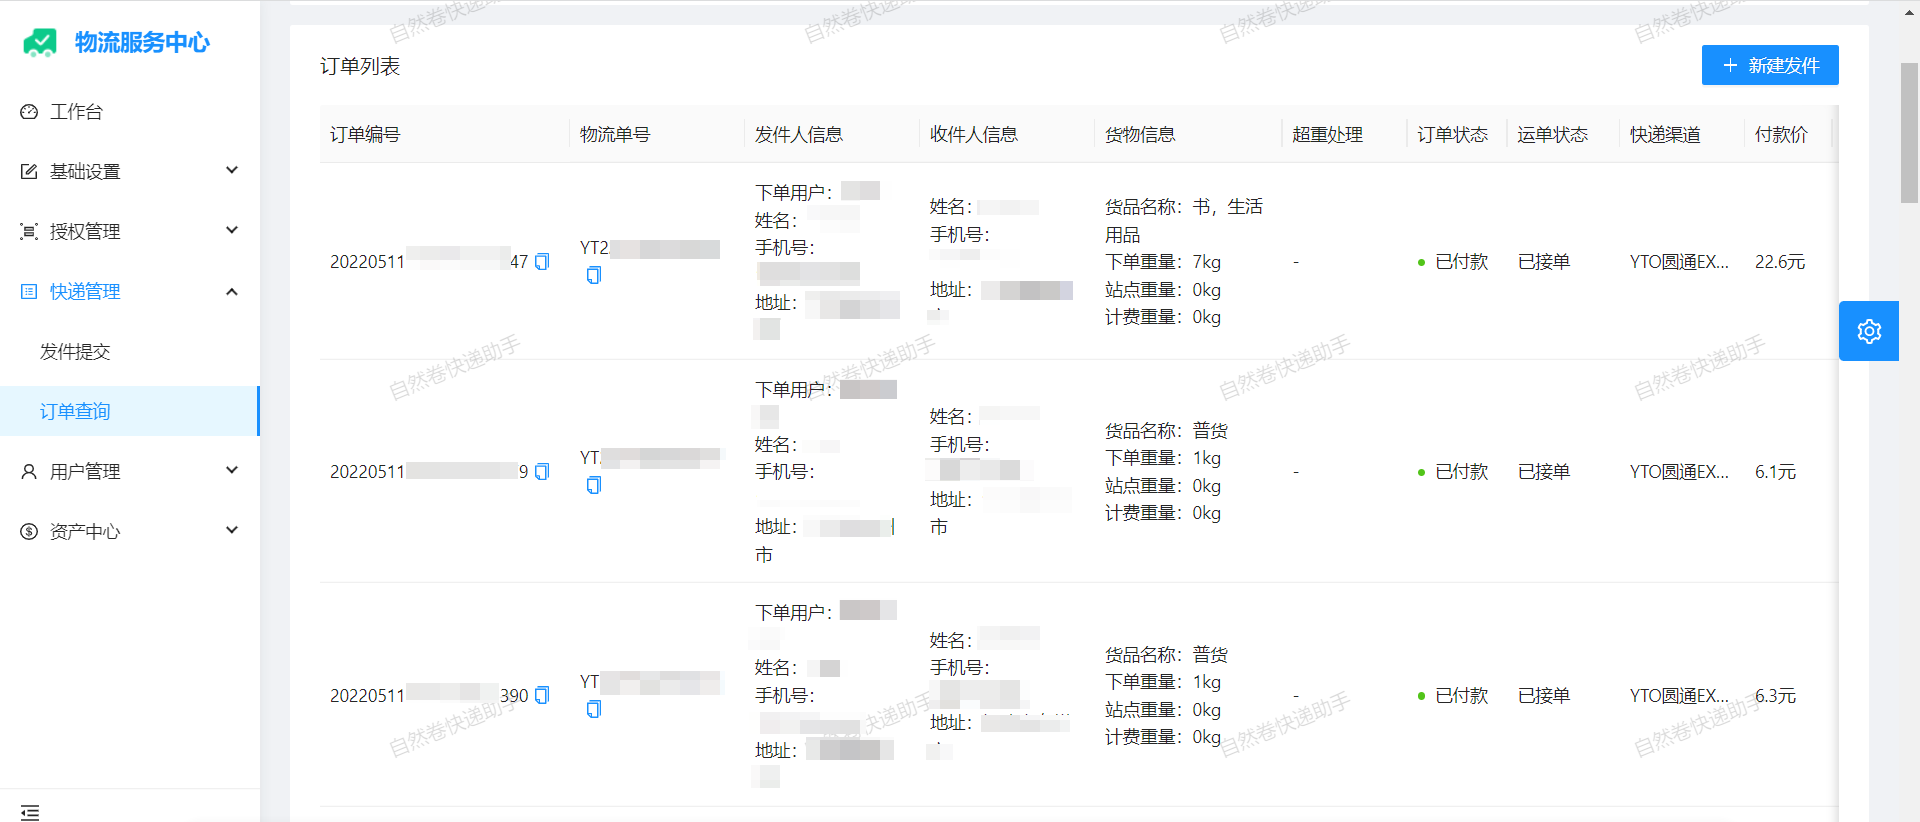1920x822 pixels.
Task: Copy the first order's YT2 tracking number
Action: (594, 275)
